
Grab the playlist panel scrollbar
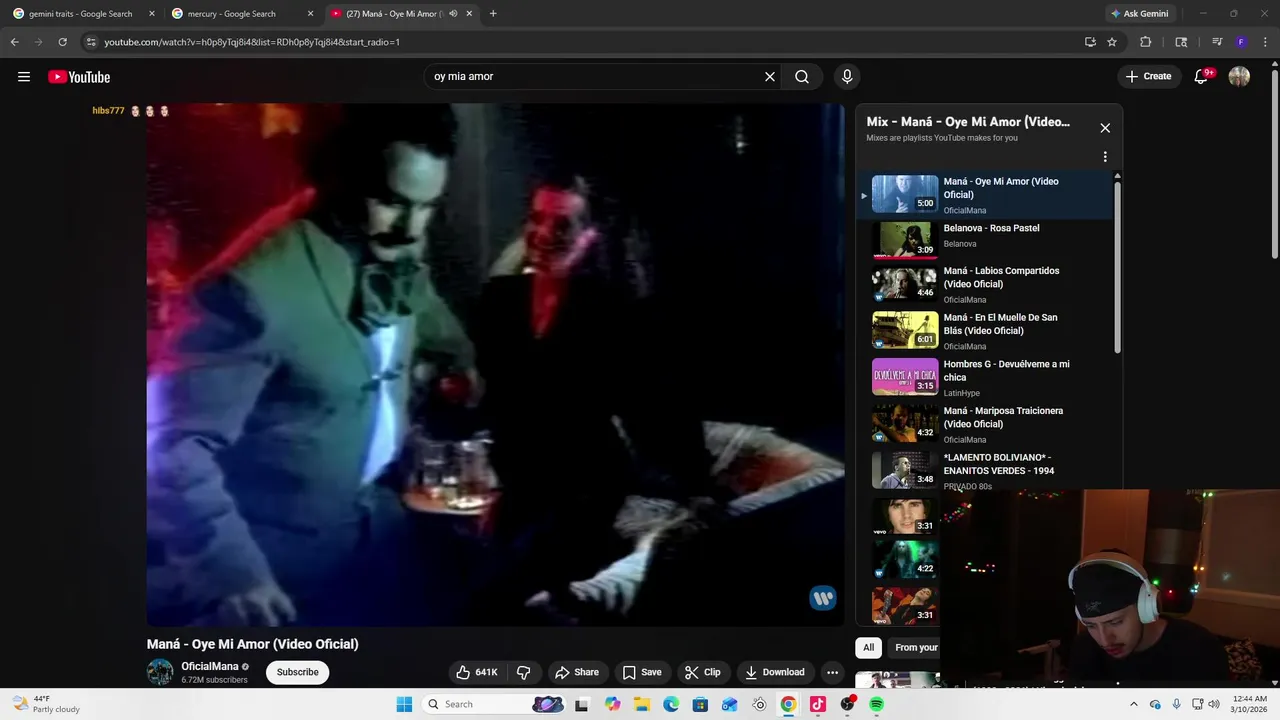1117,268
